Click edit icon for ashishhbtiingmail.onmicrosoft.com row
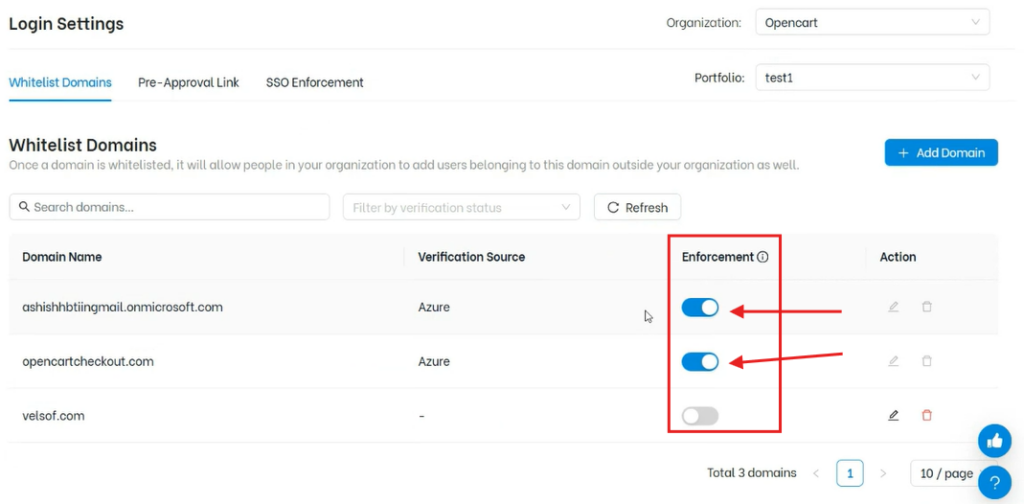 [x=893, y=307]
